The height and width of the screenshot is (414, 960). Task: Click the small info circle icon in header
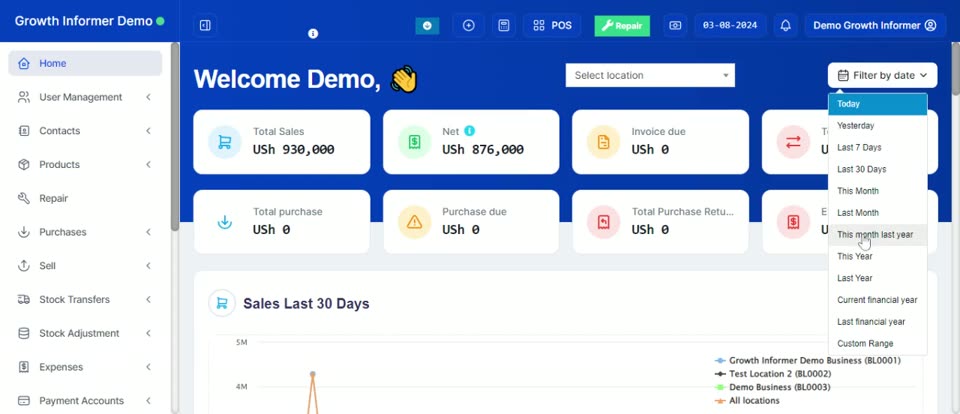pos(313,34)
